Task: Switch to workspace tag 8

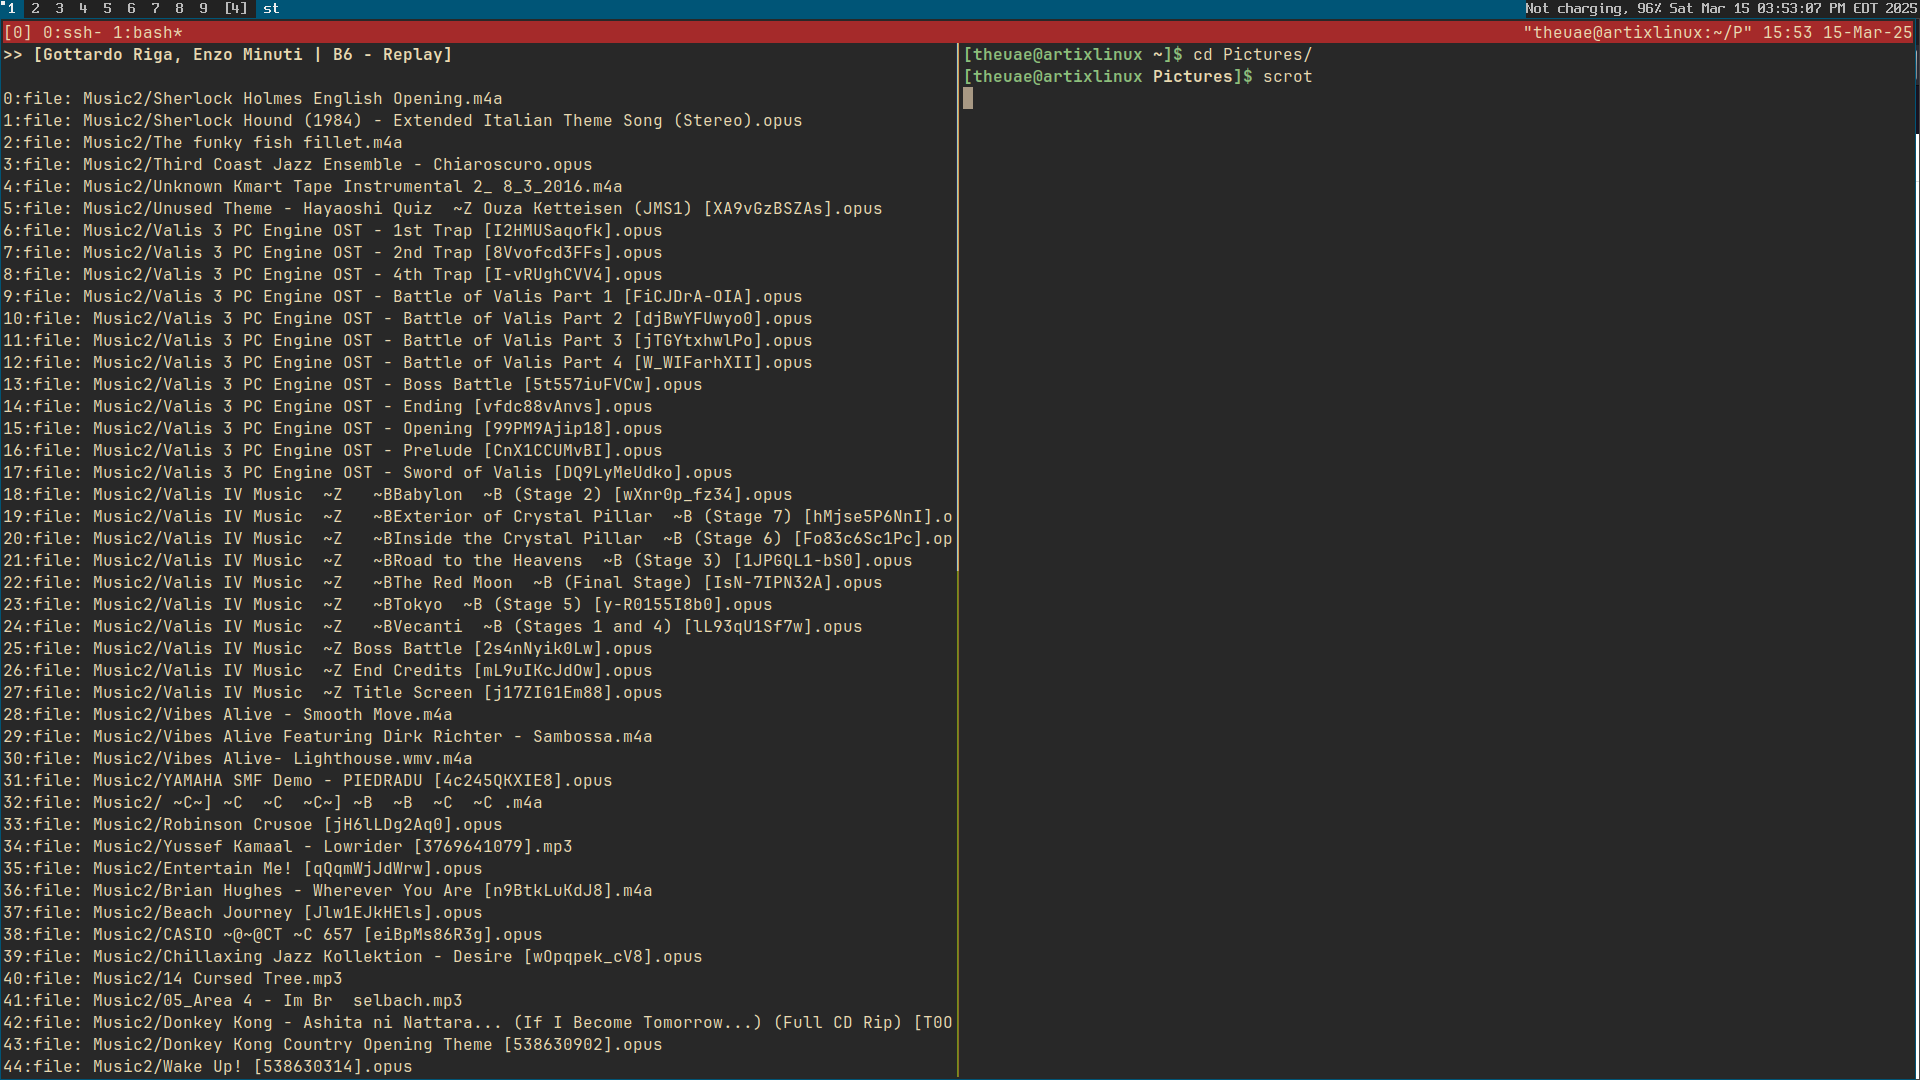Action: click(180, 9)
